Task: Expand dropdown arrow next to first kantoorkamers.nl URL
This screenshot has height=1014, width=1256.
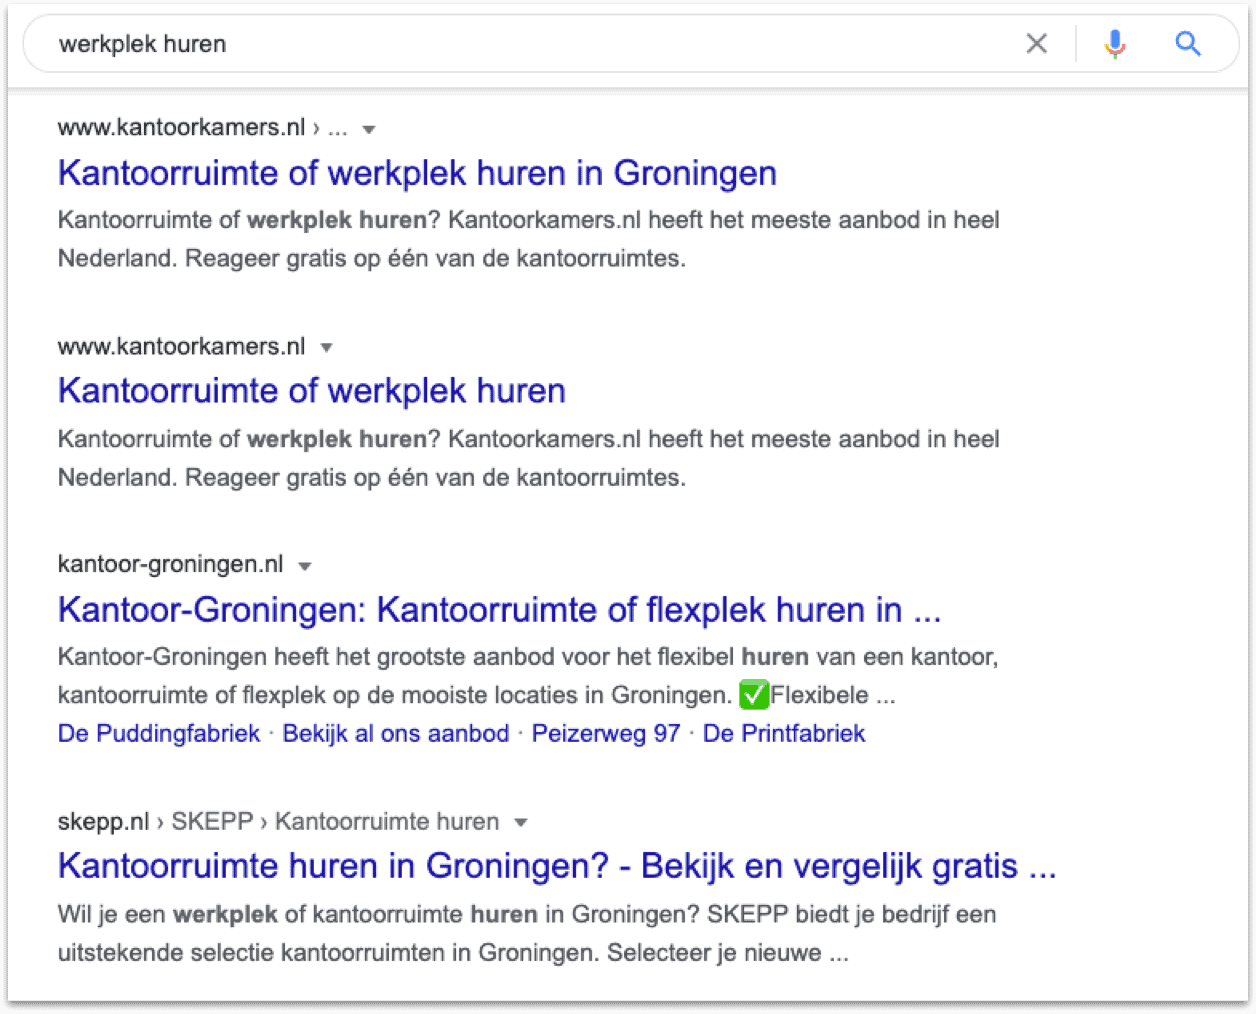Action: point(368,129)
